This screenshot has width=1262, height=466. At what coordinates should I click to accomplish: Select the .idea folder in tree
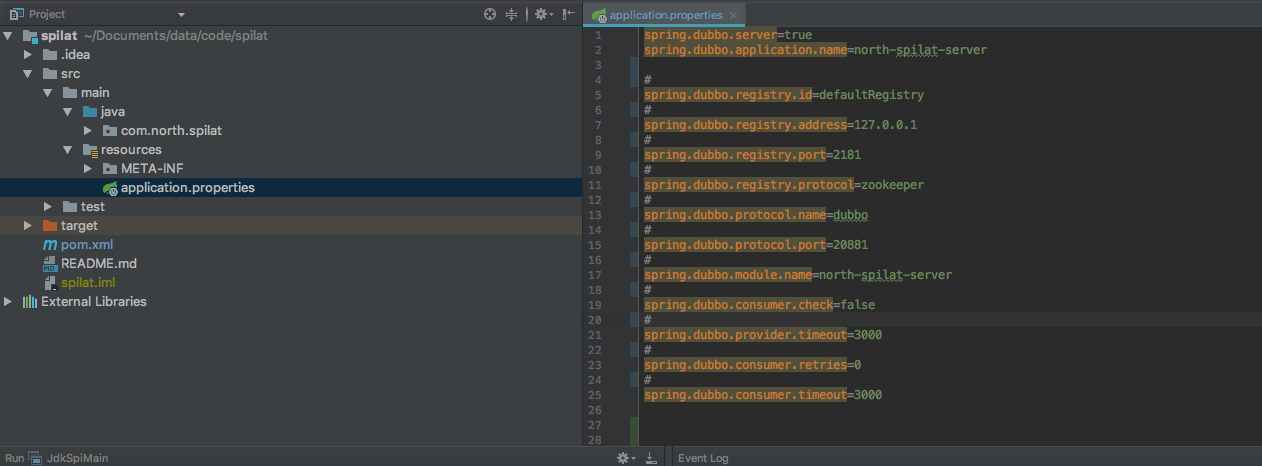pyautogui.click(x=75, y=55)
